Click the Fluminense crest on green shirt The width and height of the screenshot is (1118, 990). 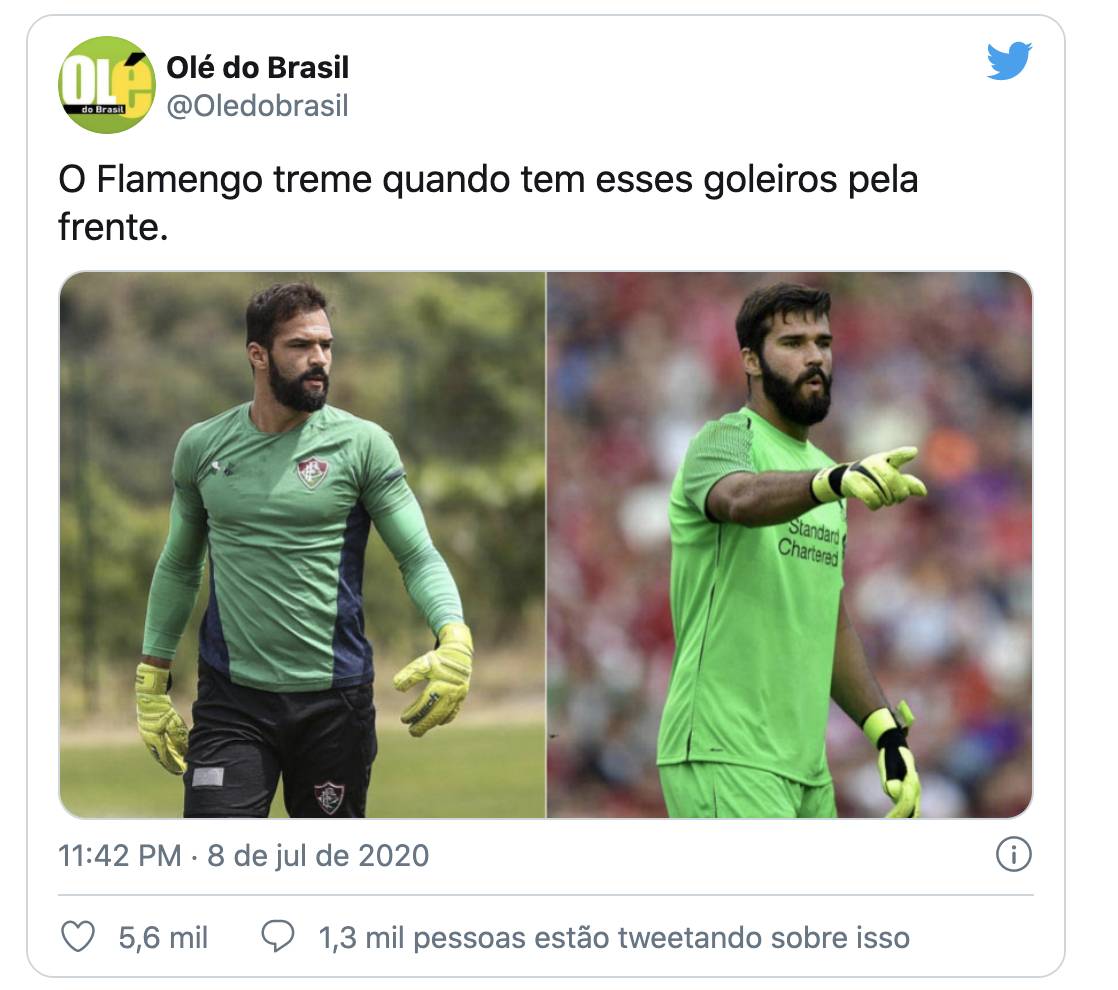312,472
